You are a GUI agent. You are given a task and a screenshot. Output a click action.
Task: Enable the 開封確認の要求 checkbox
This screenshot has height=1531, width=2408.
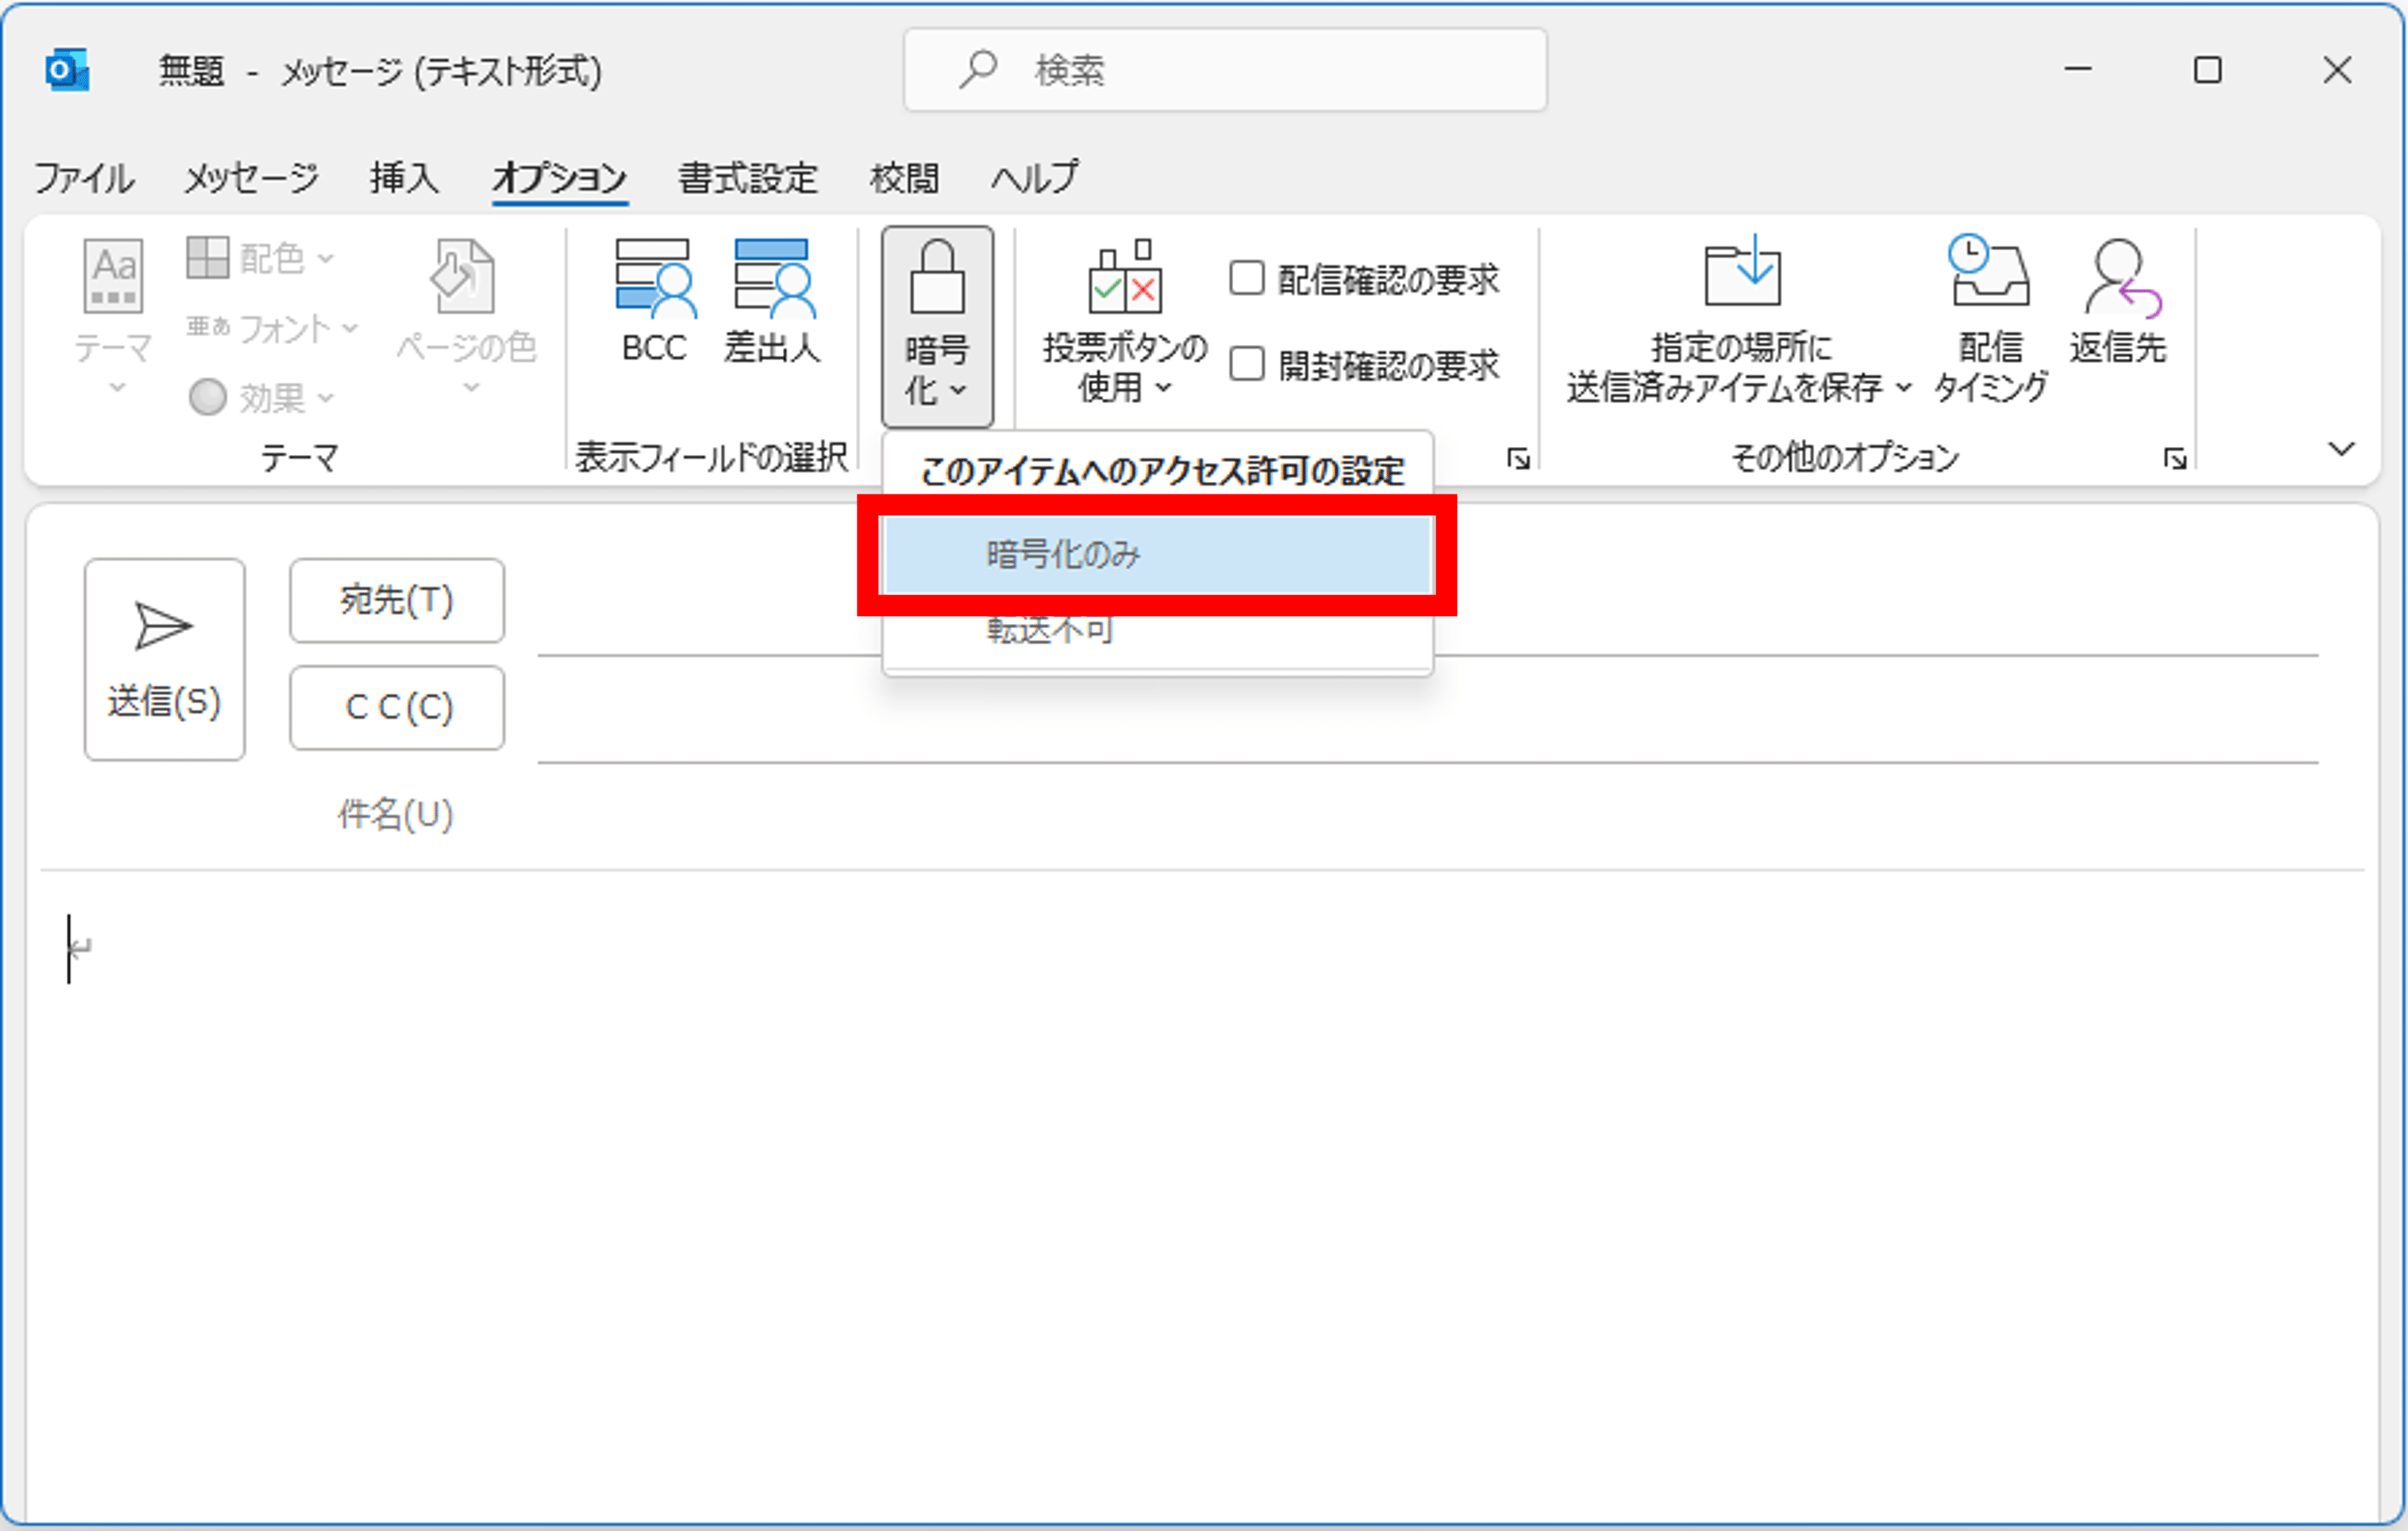pyautogui.click(x=1247, y=364)
